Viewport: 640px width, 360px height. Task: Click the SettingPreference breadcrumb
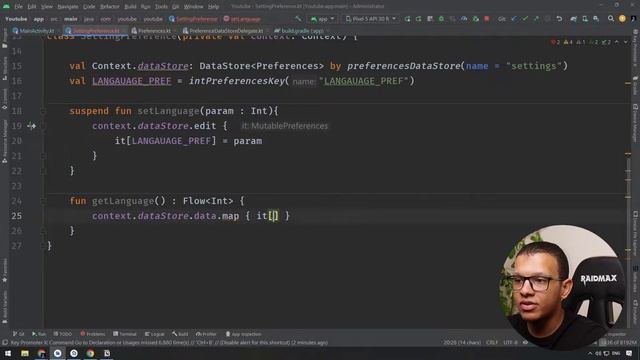(x=193, y=19)
